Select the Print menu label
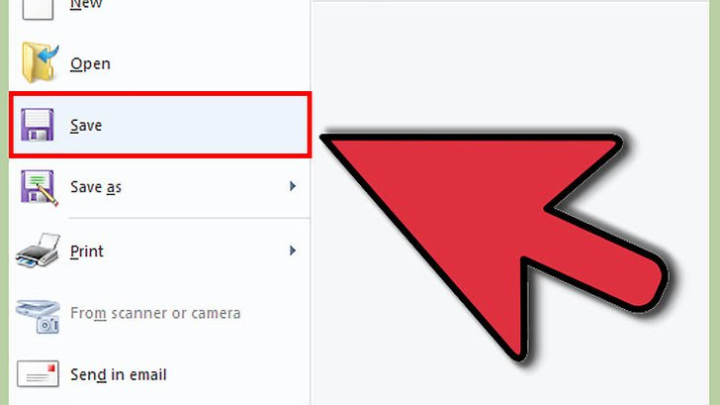This screenshot has width=720, height=405. (x=86, y=251)
